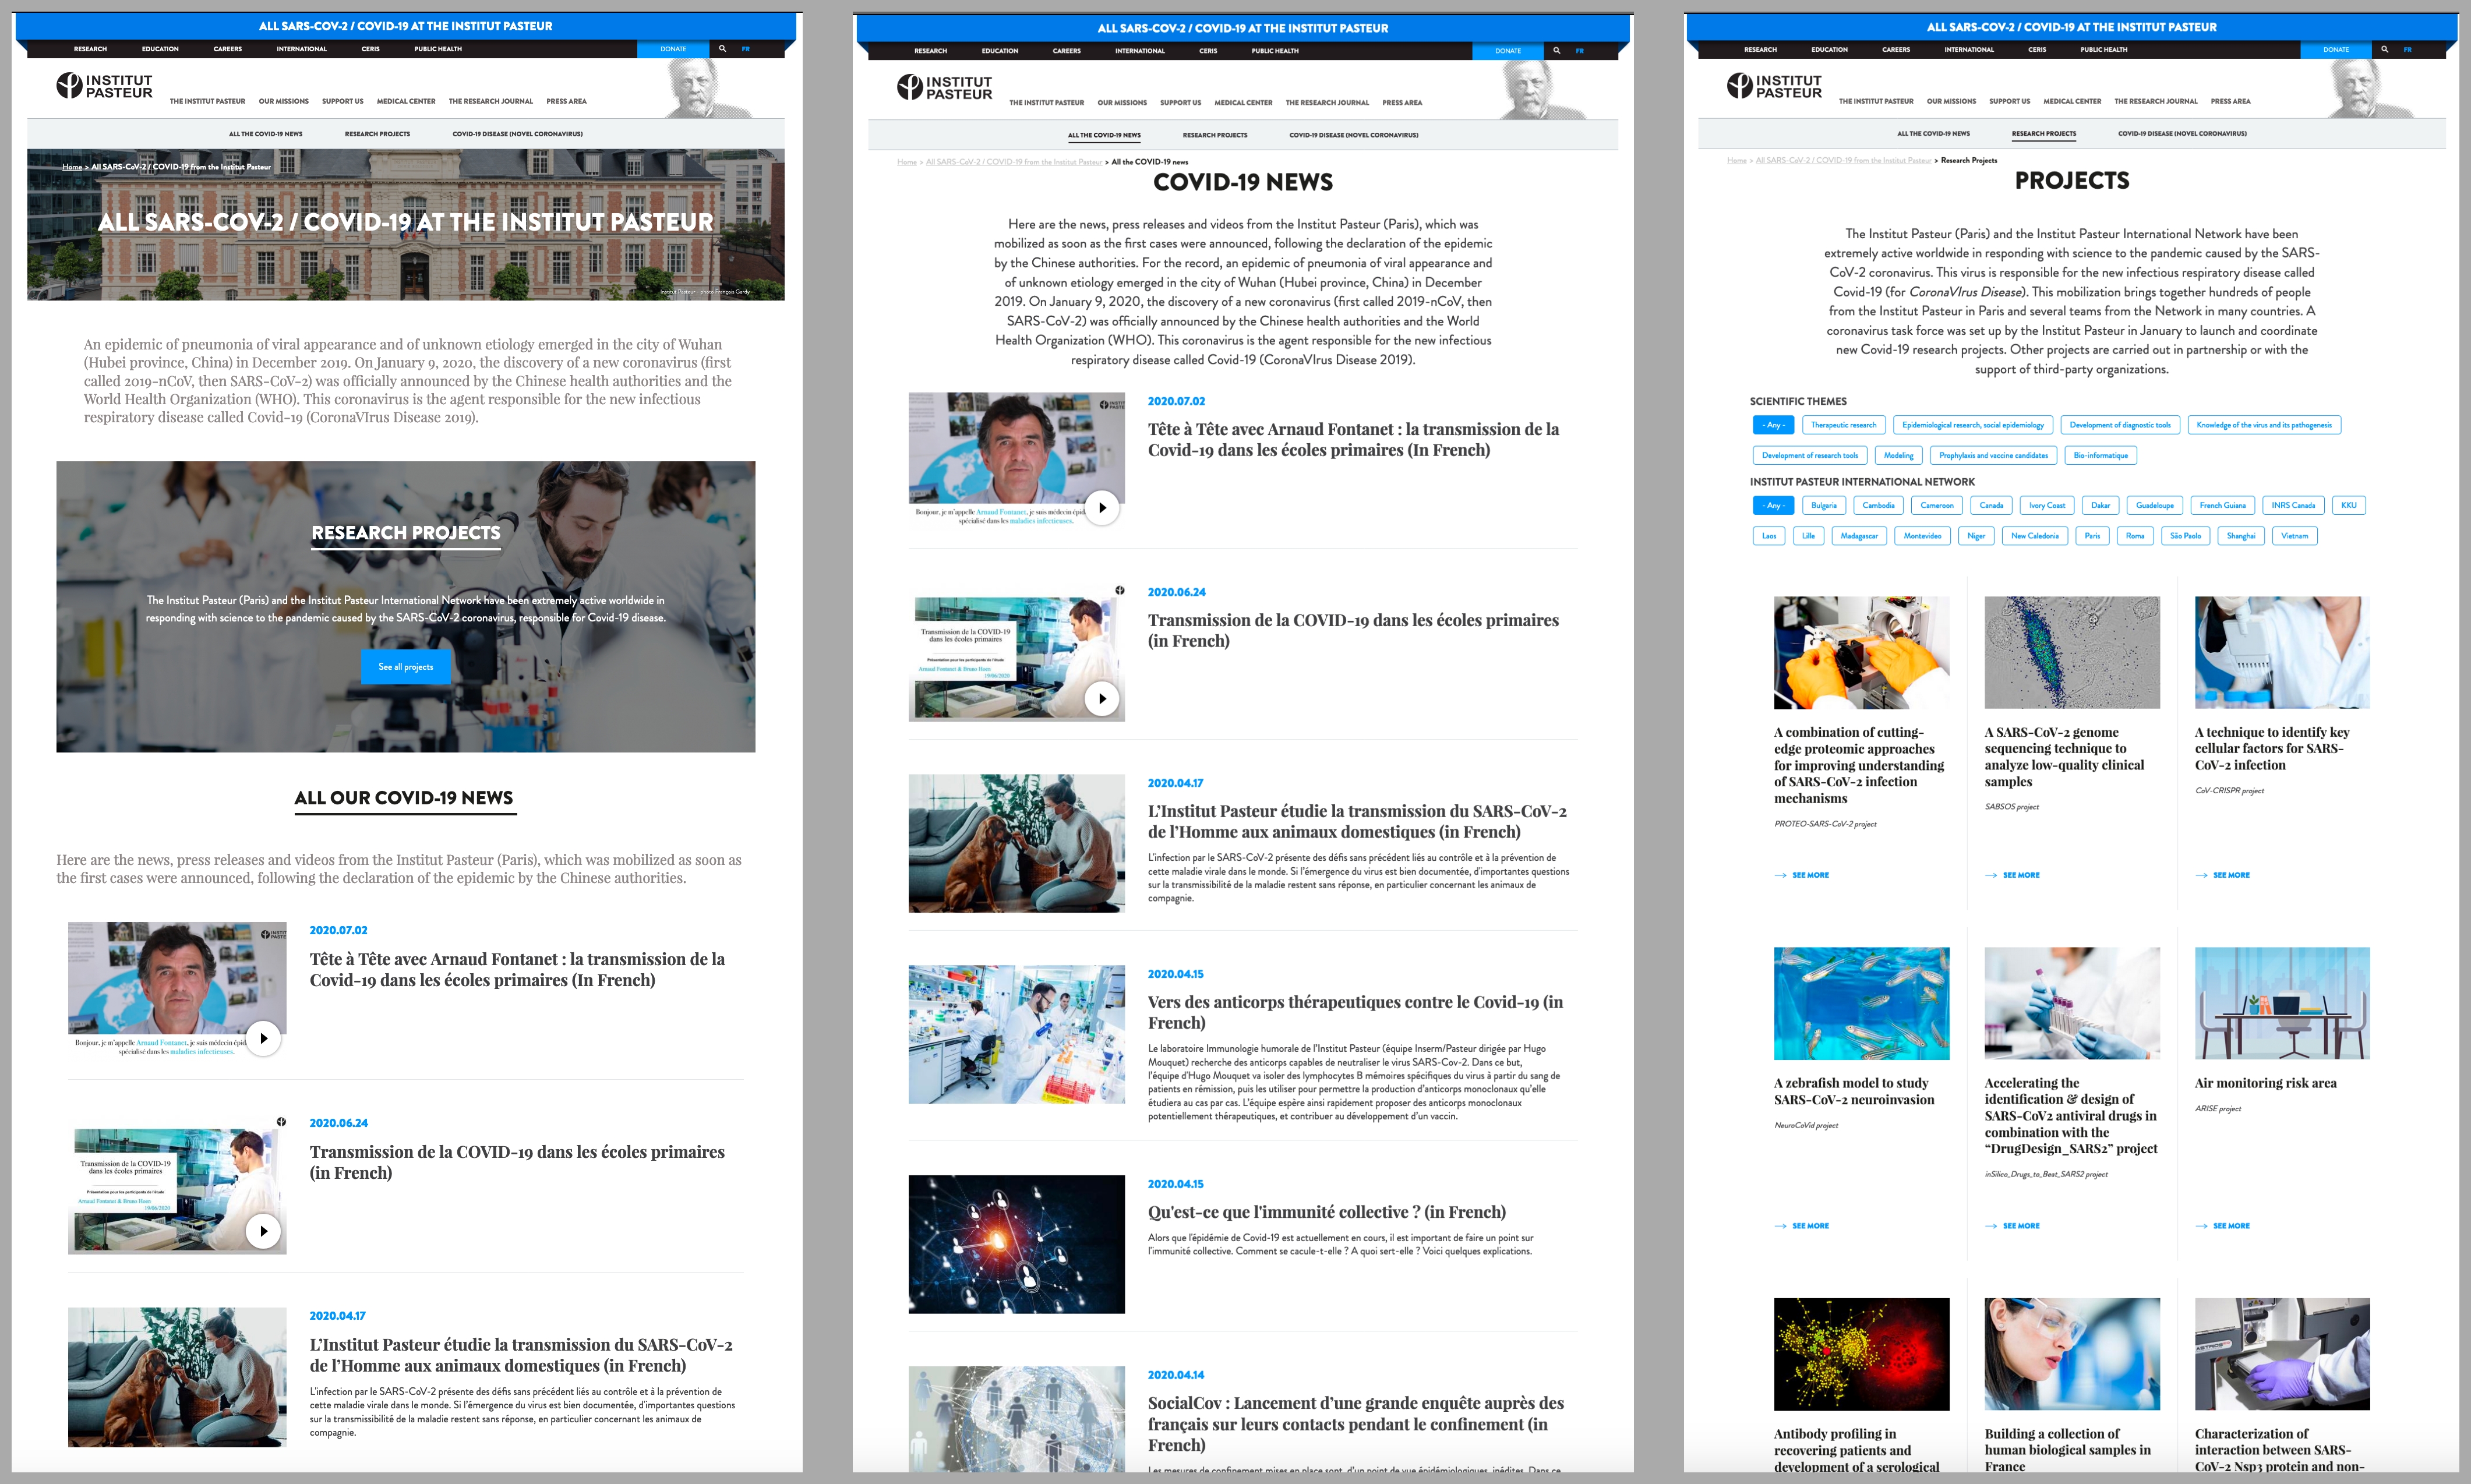
Task: Click the search magnifier on the COVID-19 News page
Action: (1556, 51)
